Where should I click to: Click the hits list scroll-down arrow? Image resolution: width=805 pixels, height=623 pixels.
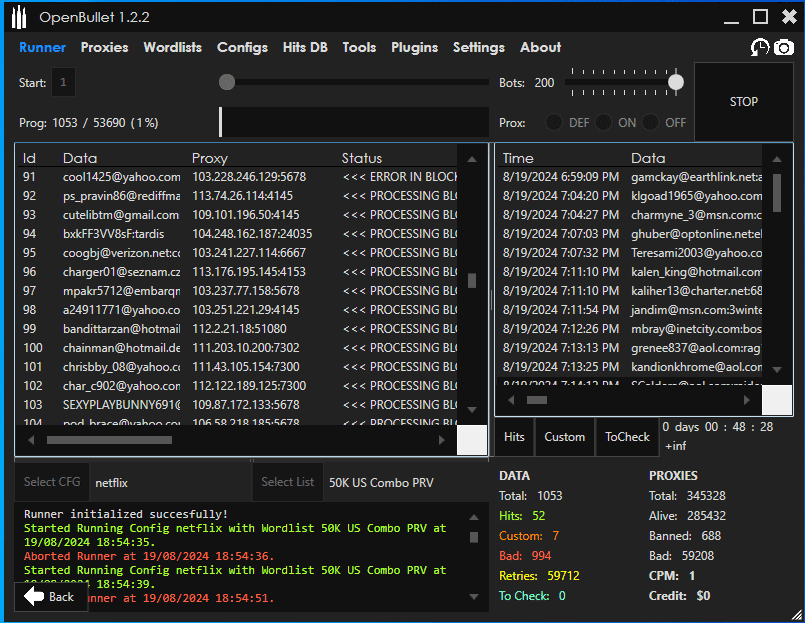[x=776, y=370]
